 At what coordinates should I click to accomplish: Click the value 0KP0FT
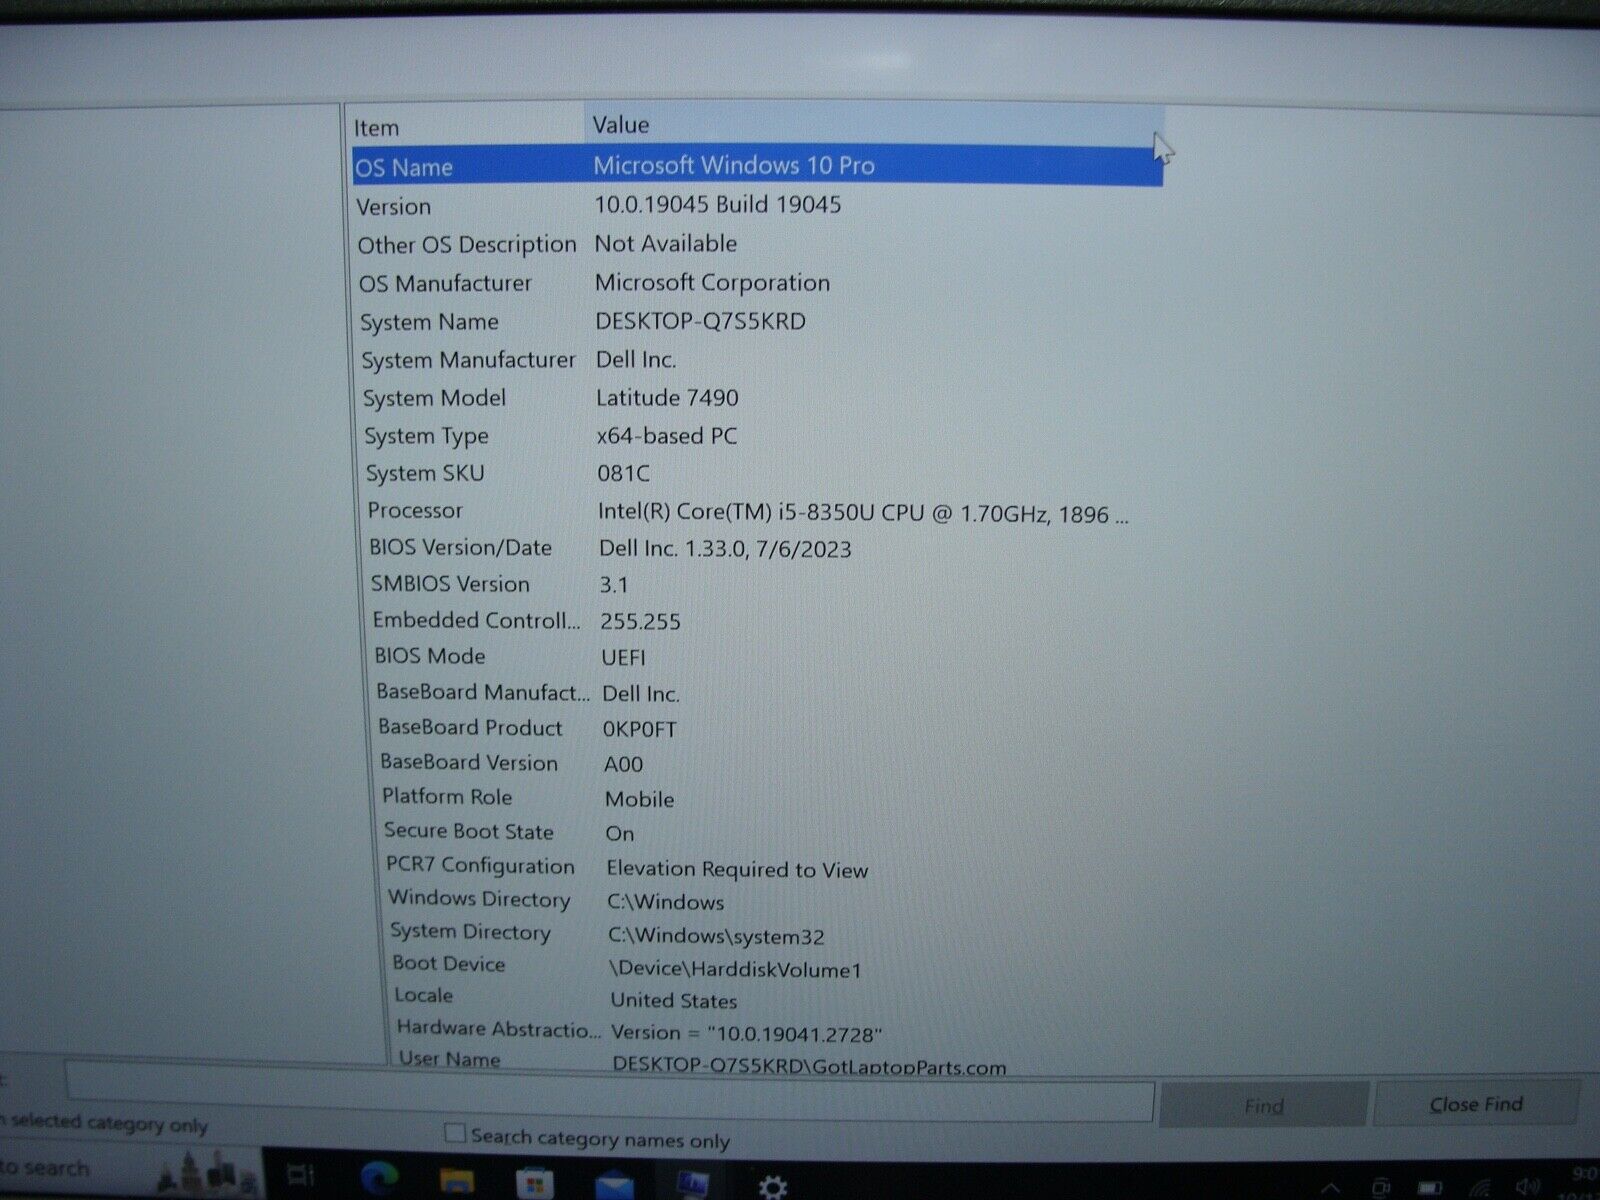[640, 730]
